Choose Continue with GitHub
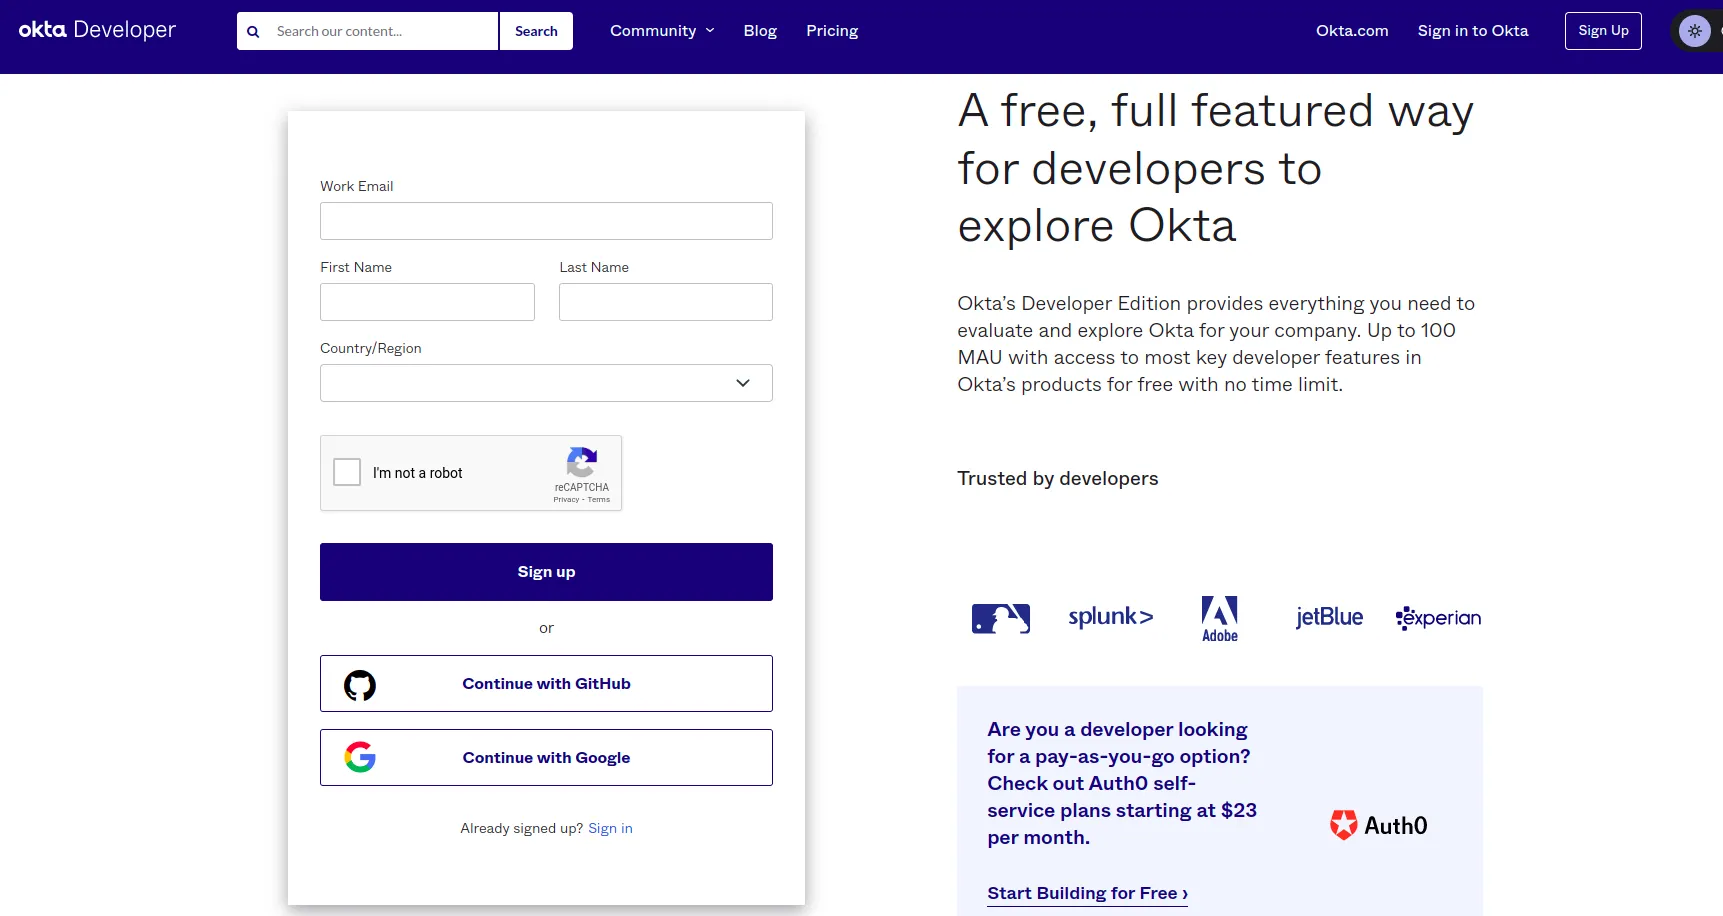Viewport: 1723px width, 916px height. point(546,684)
